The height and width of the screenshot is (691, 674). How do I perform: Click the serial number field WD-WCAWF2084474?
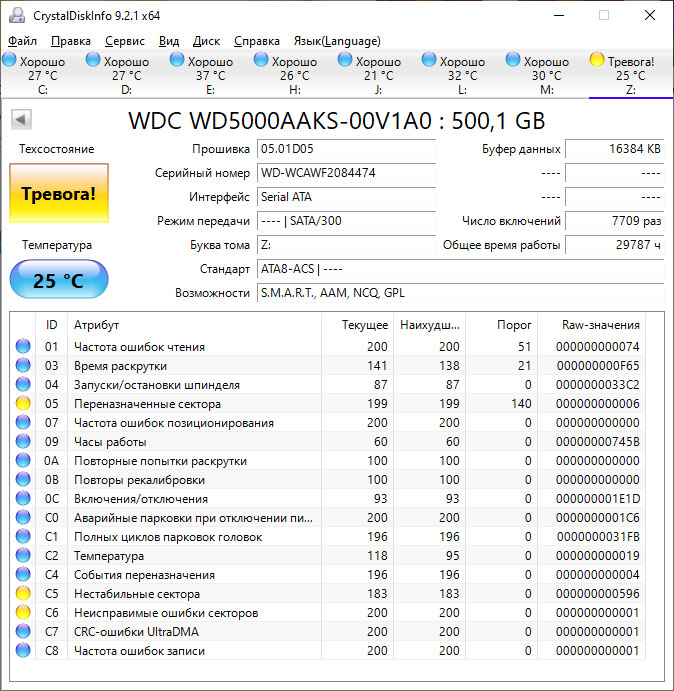346,173
